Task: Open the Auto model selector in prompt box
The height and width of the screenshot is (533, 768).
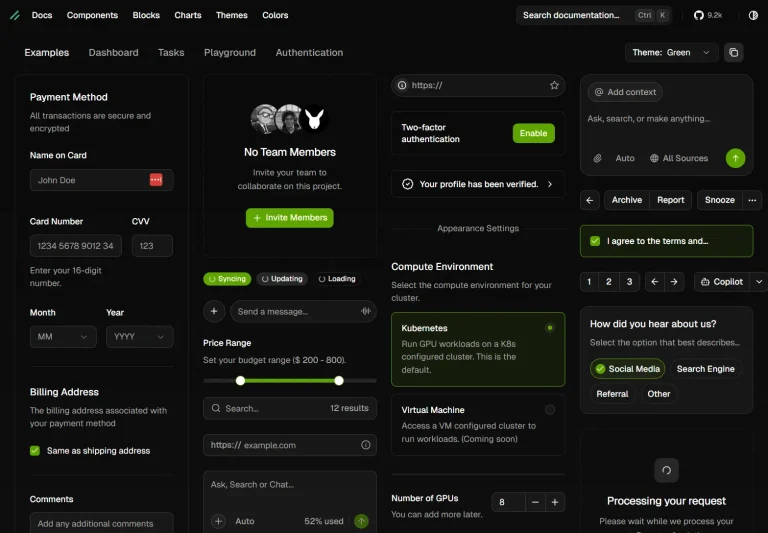Action: (625, 158)
